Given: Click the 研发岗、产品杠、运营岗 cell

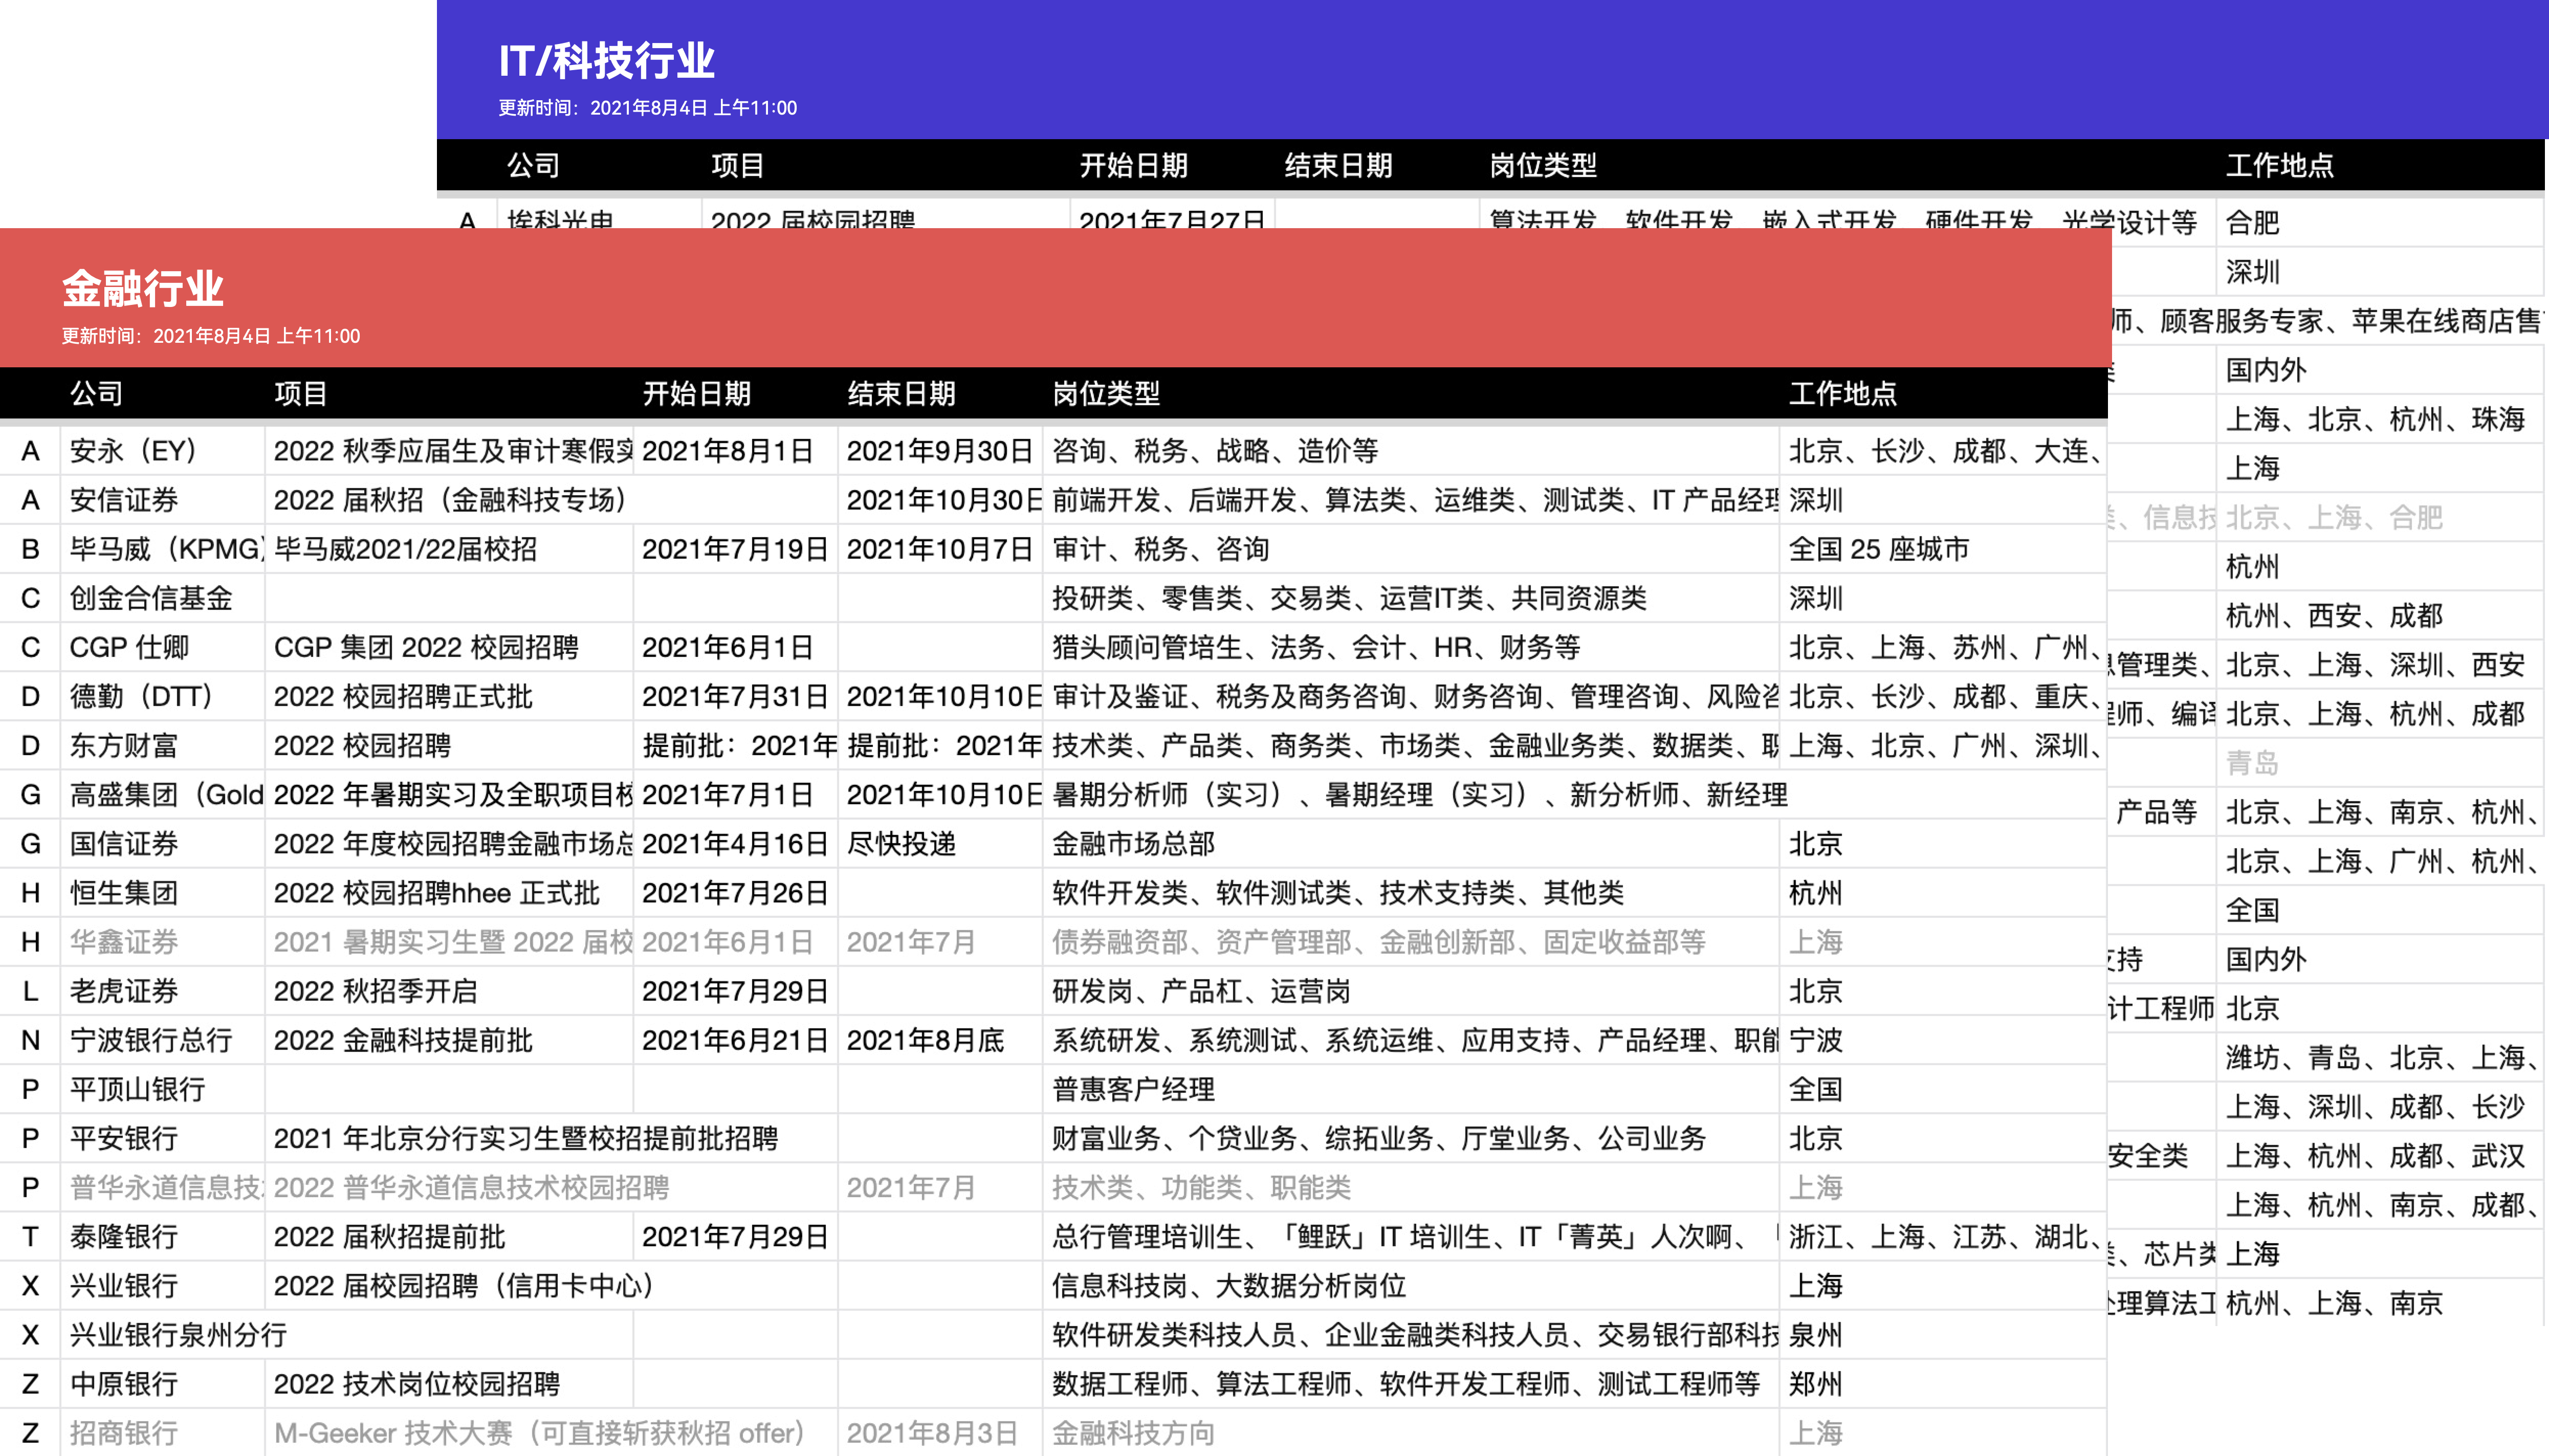Looking at the screenshot, I should (1411, 991).
